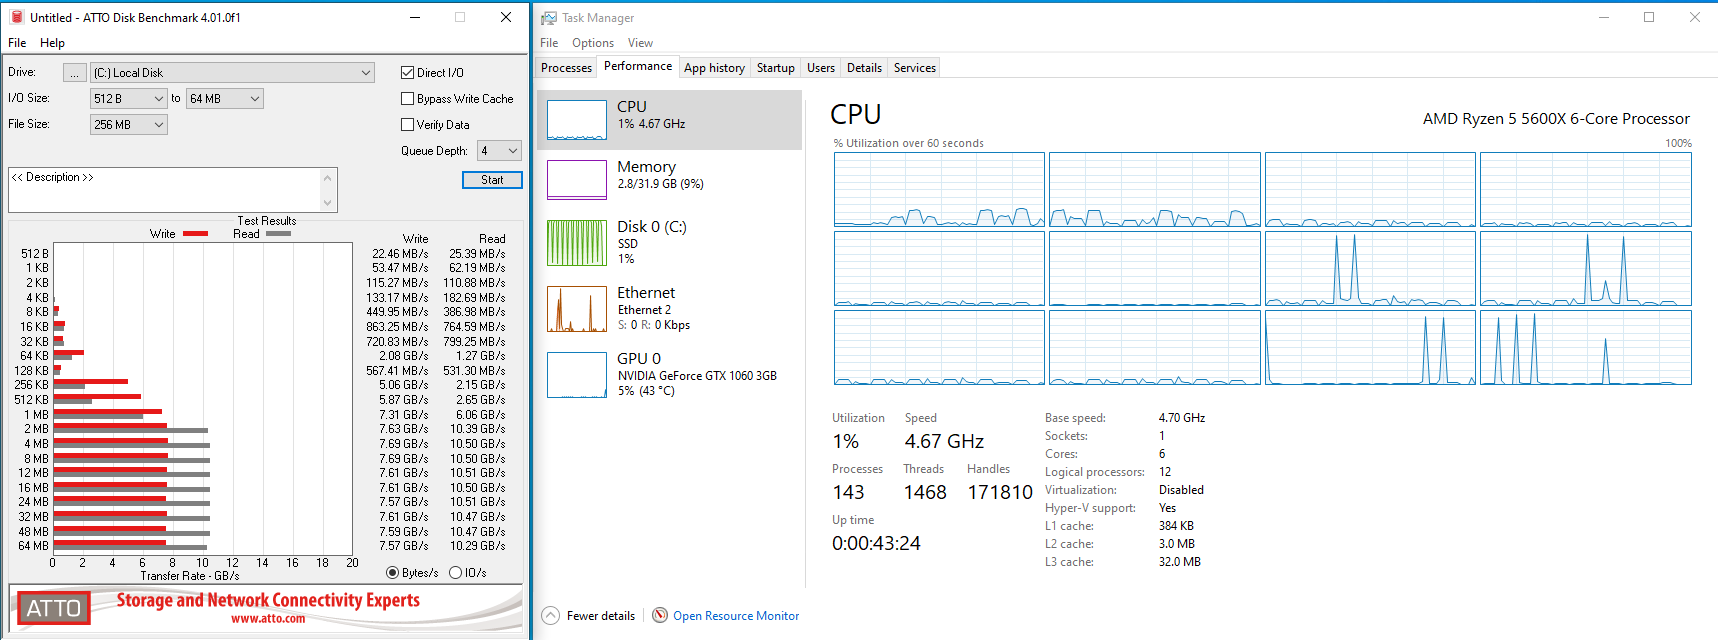Open Resource Monitor link
This screenshot has width=1718, height=640.
coord(736,616)
